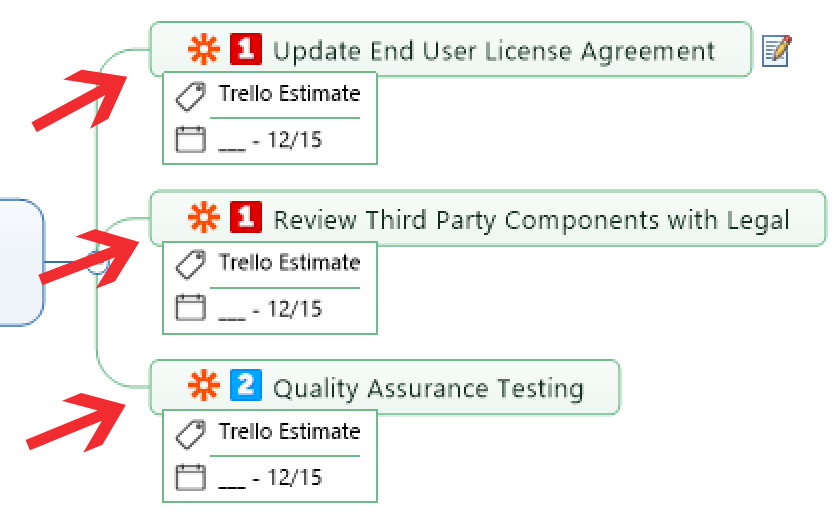Select the Quality Assurance Testing topic

pyautogui.click(x=385, y=387)
